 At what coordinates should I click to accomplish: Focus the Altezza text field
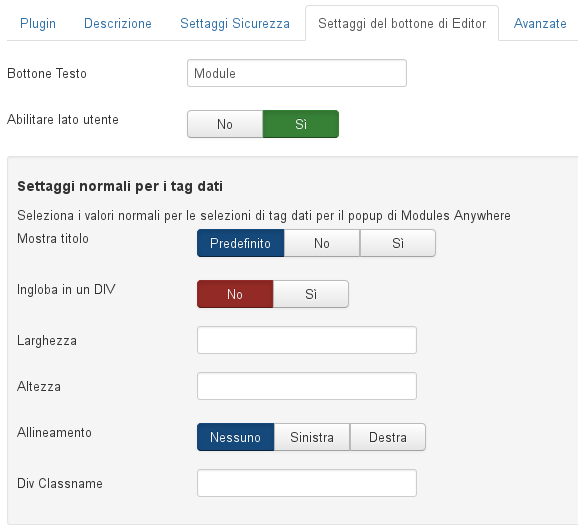click(x=307, y=386)
